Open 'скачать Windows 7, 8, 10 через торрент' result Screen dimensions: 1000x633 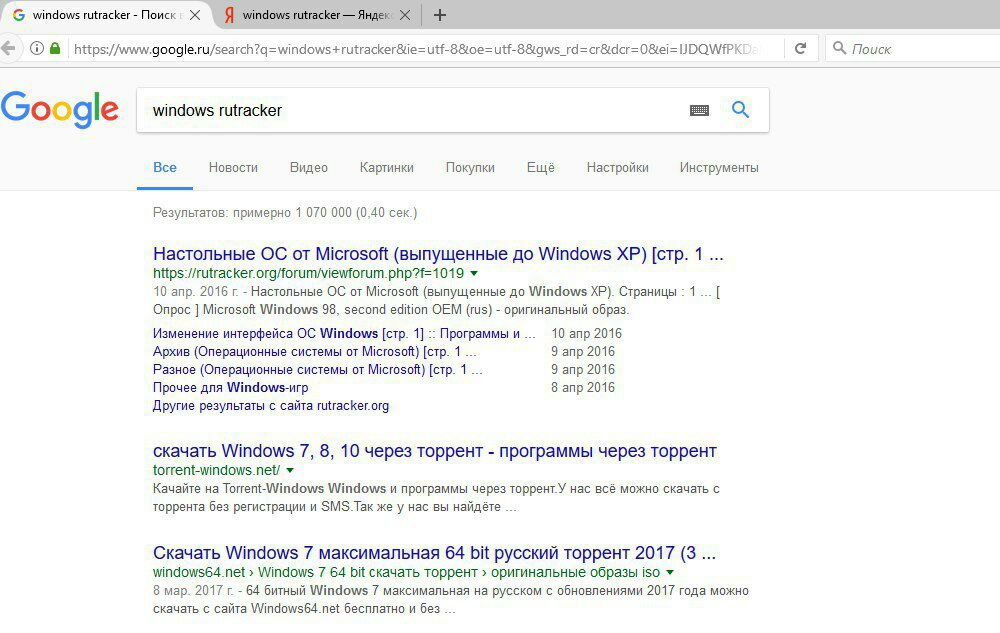[x=434, y=451]
